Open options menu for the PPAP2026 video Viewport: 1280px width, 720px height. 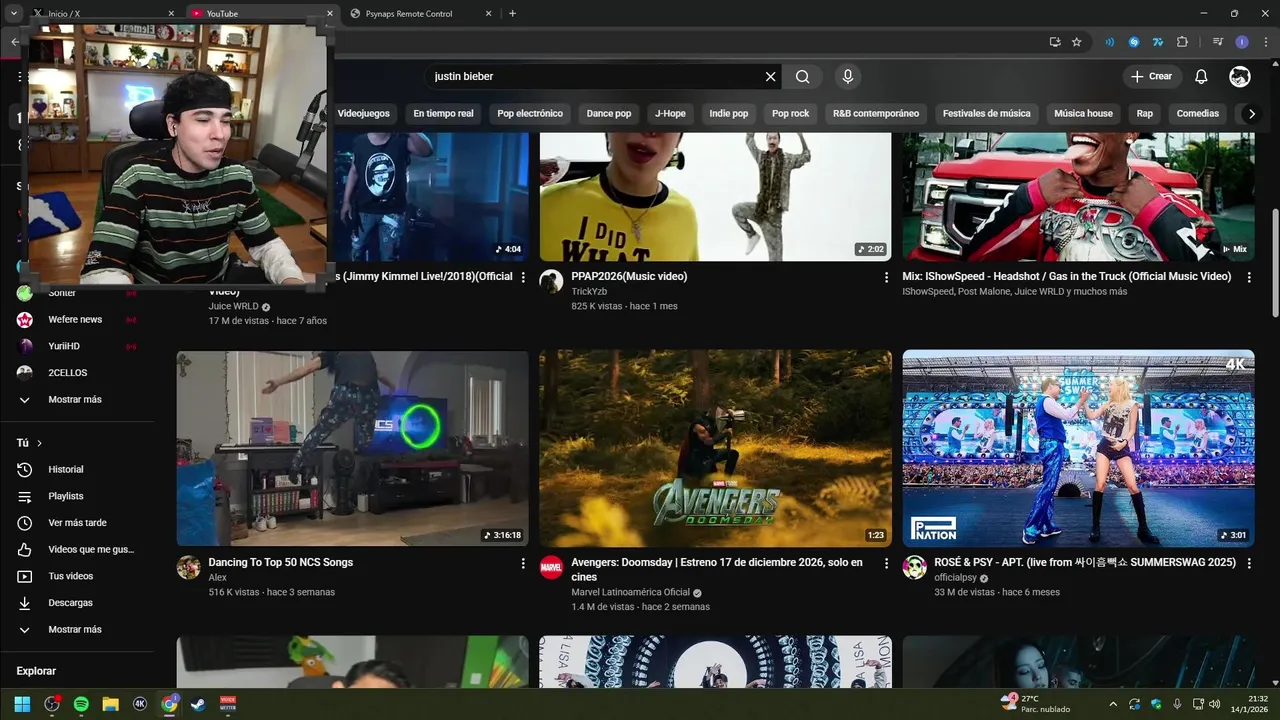[x=886, y=277]
